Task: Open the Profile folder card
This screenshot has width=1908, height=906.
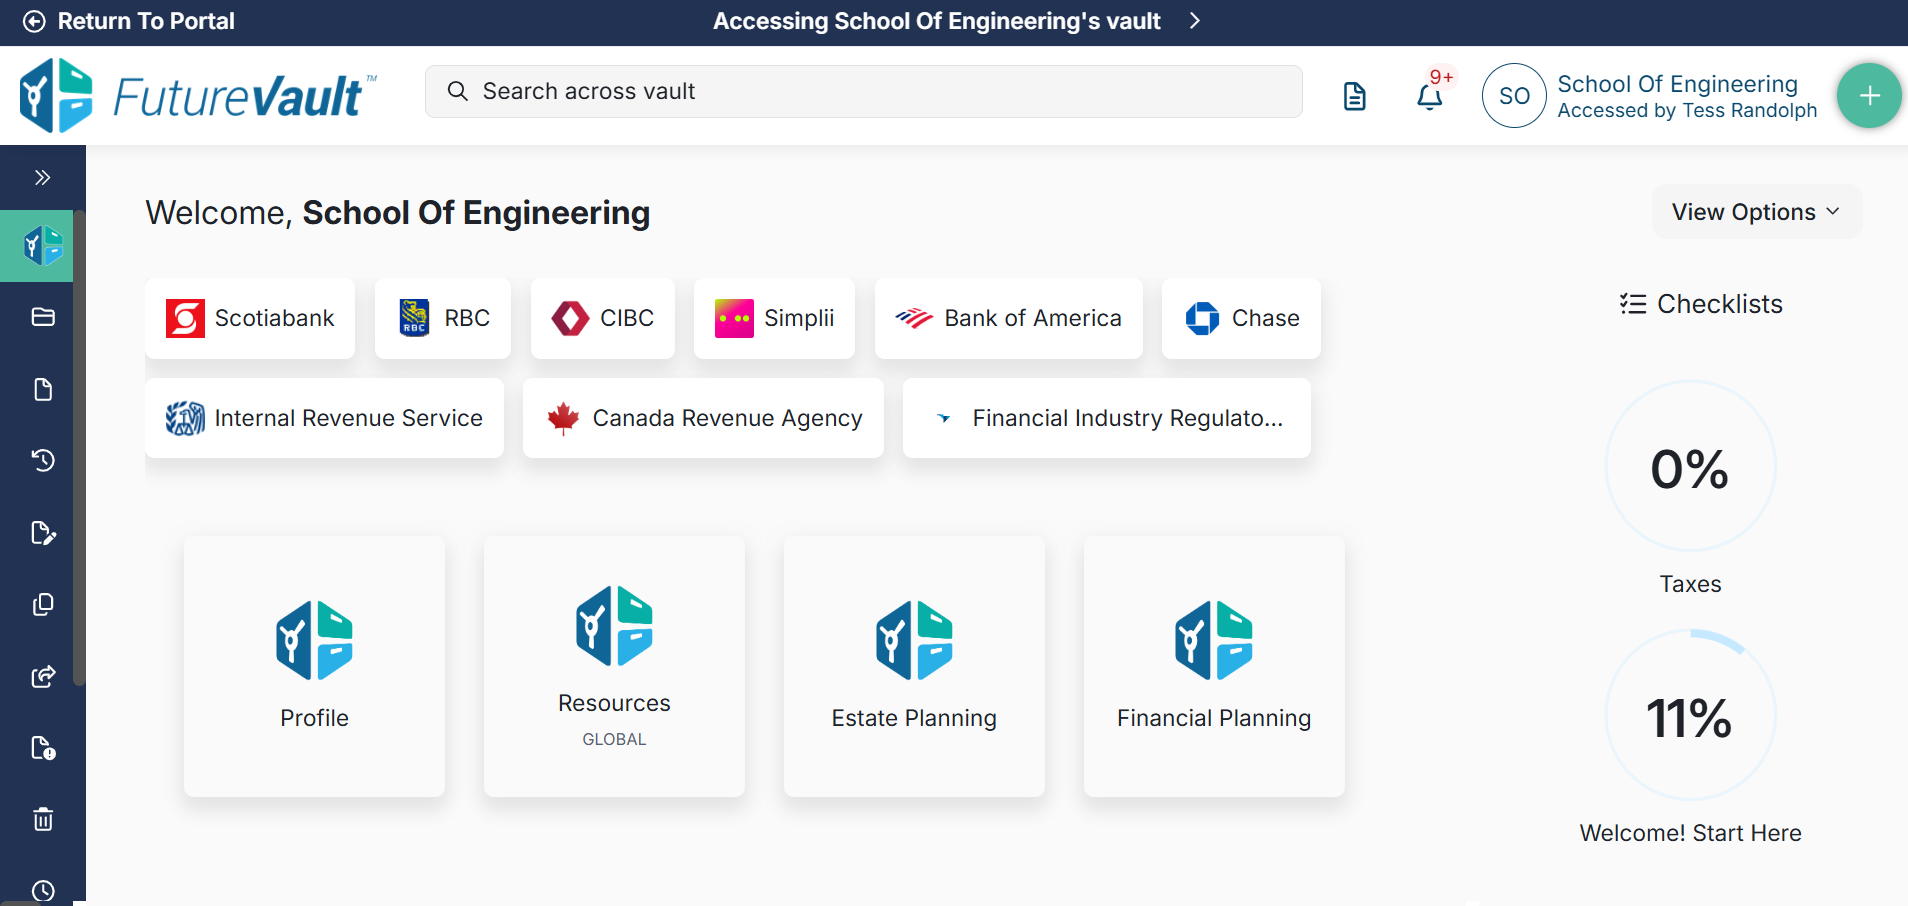Action: 314,666
